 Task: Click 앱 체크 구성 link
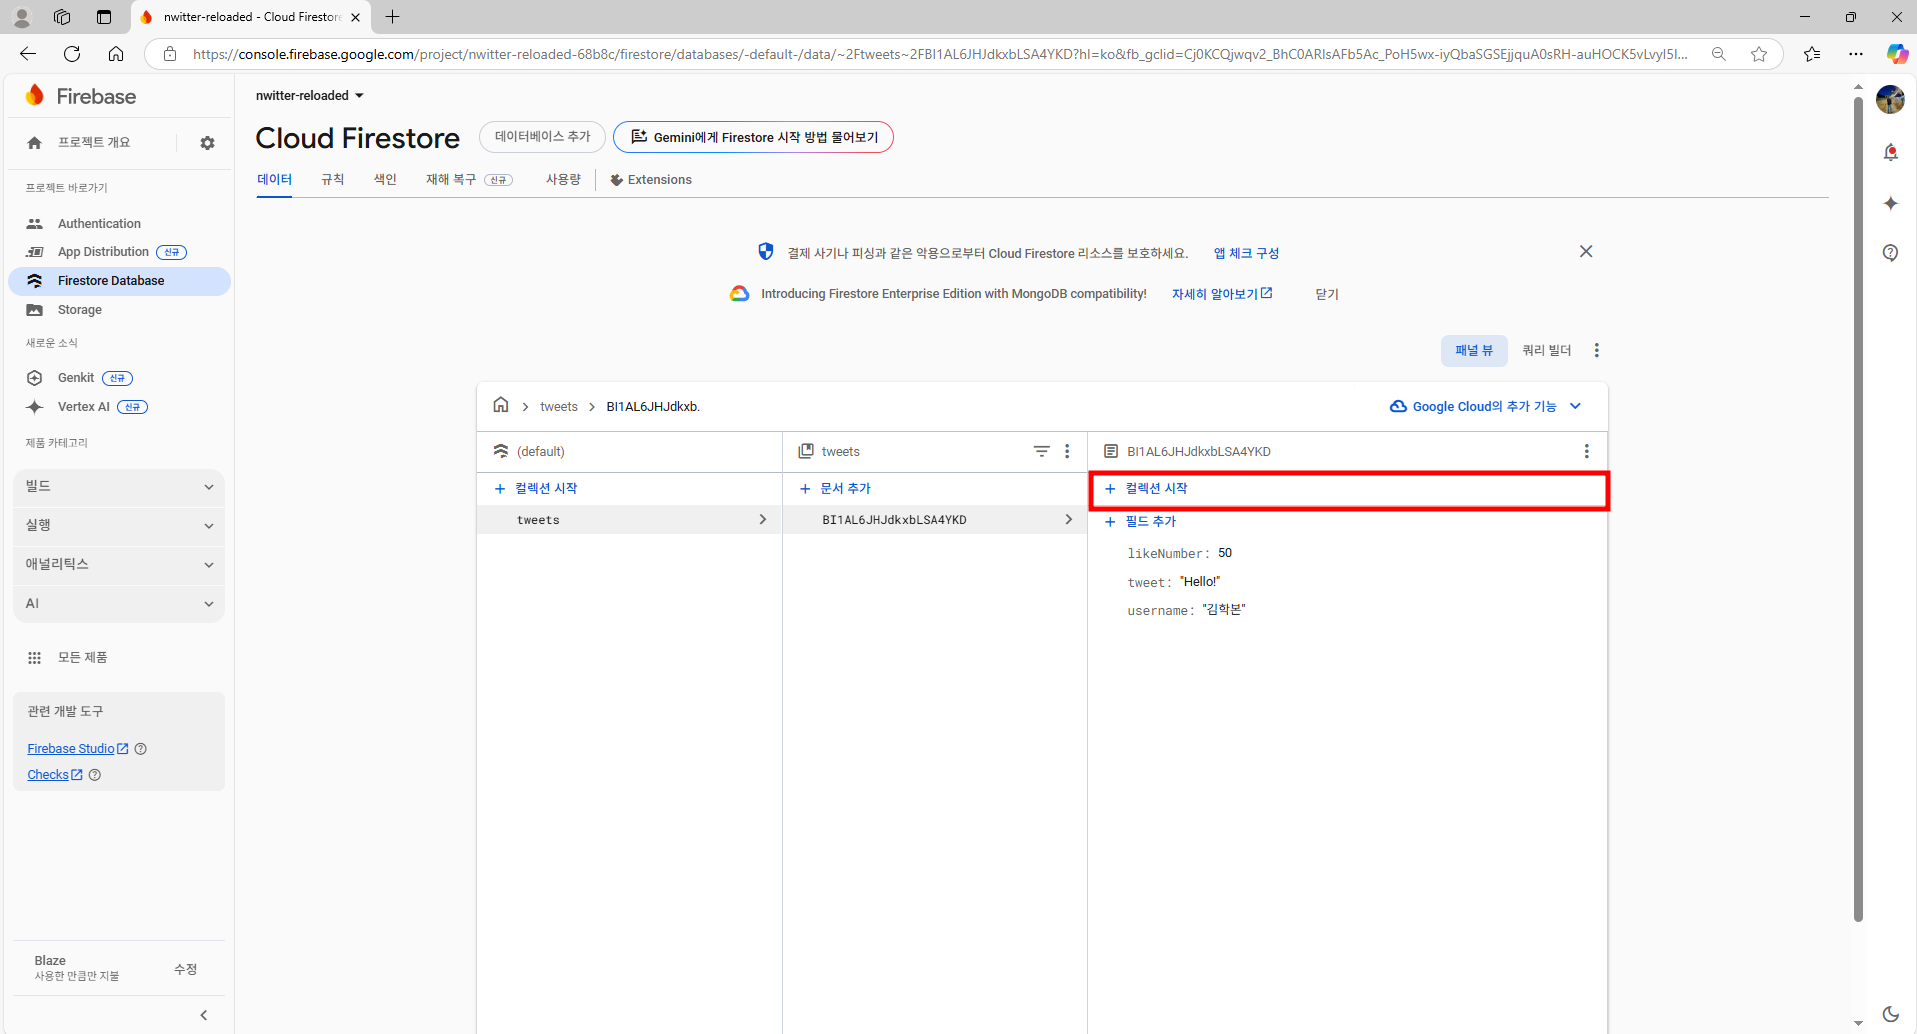pos(1246,253)
